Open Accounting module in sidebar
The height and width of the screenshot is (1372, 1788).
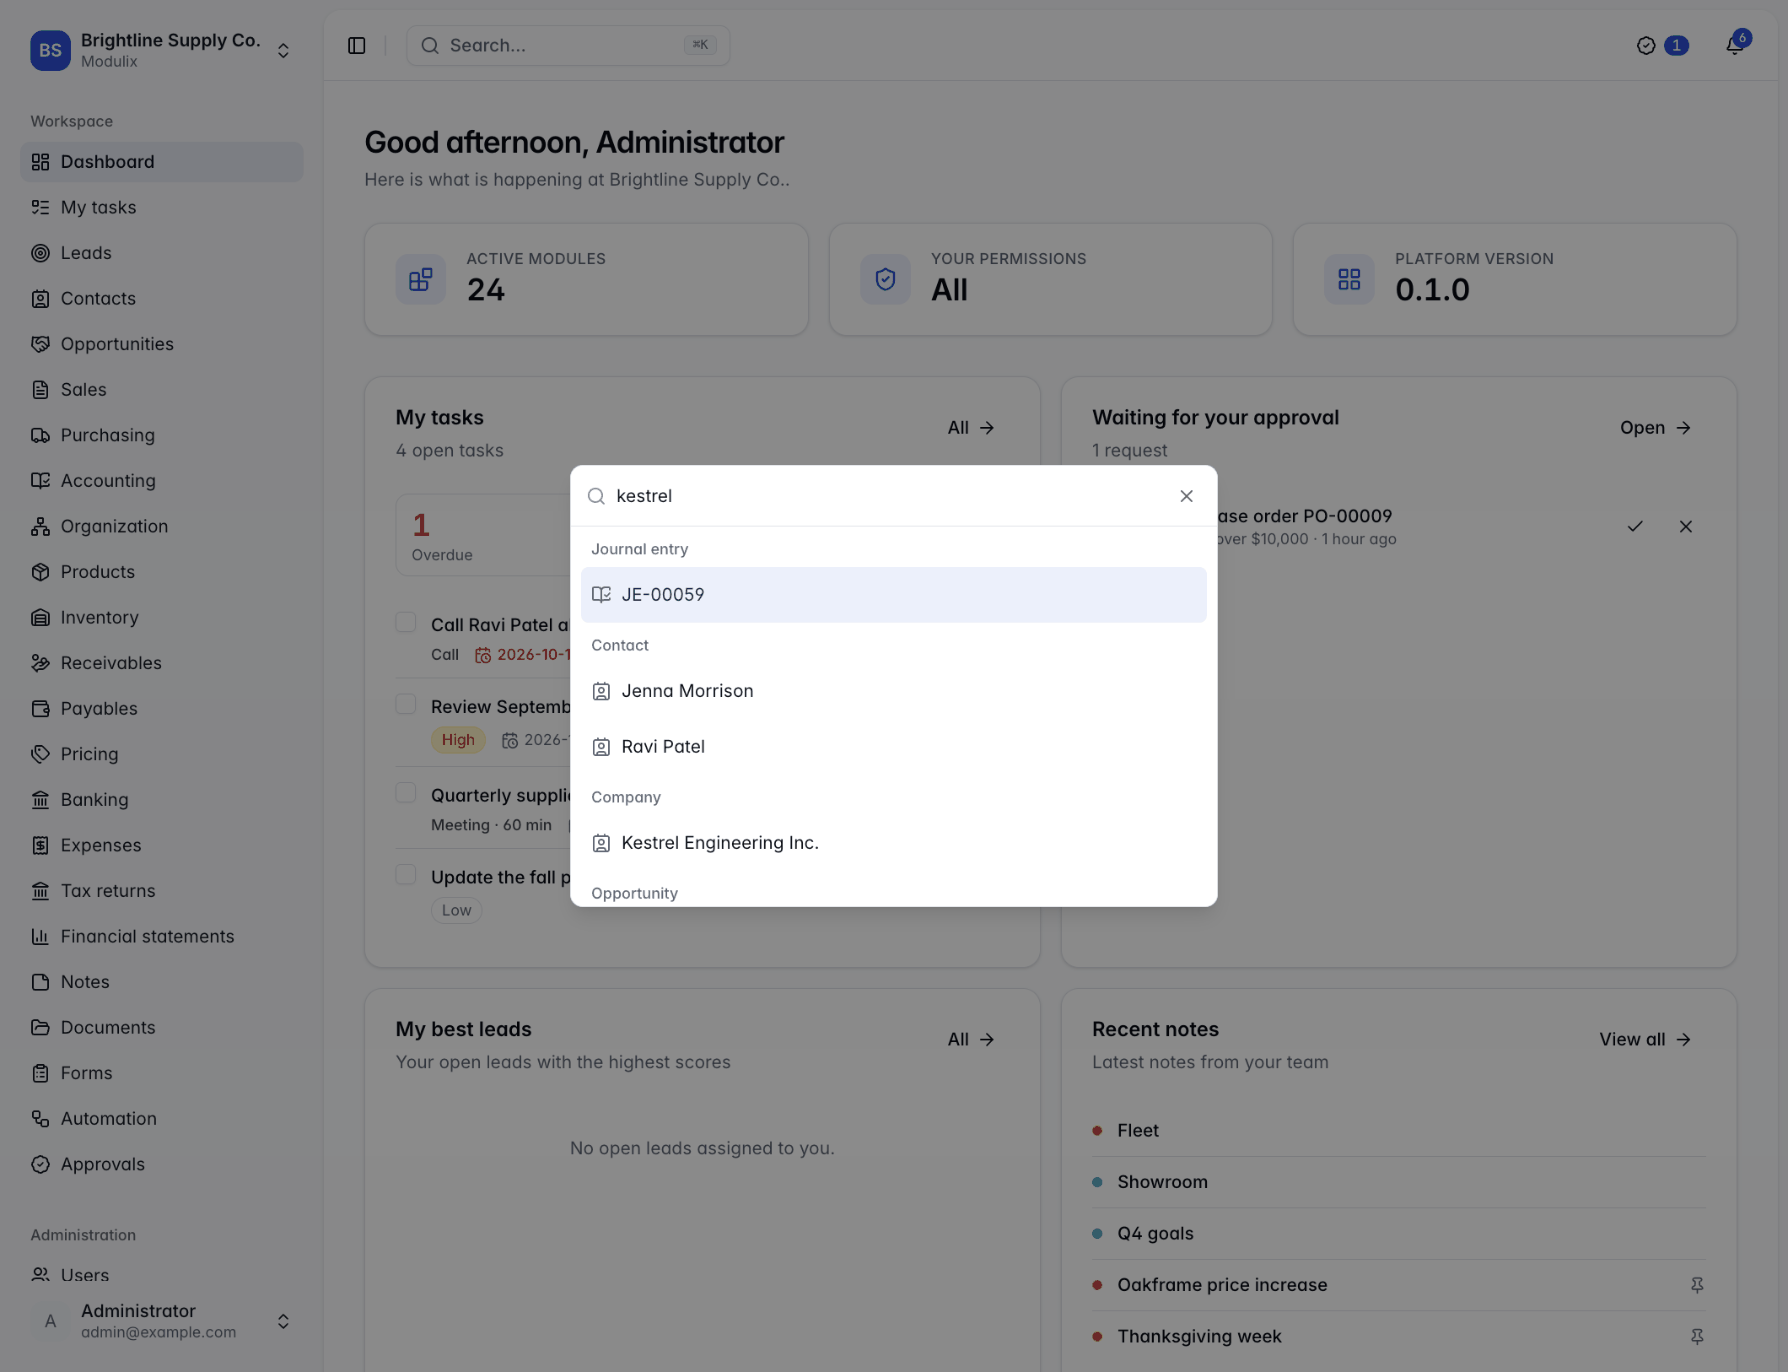tap(161, 481)
